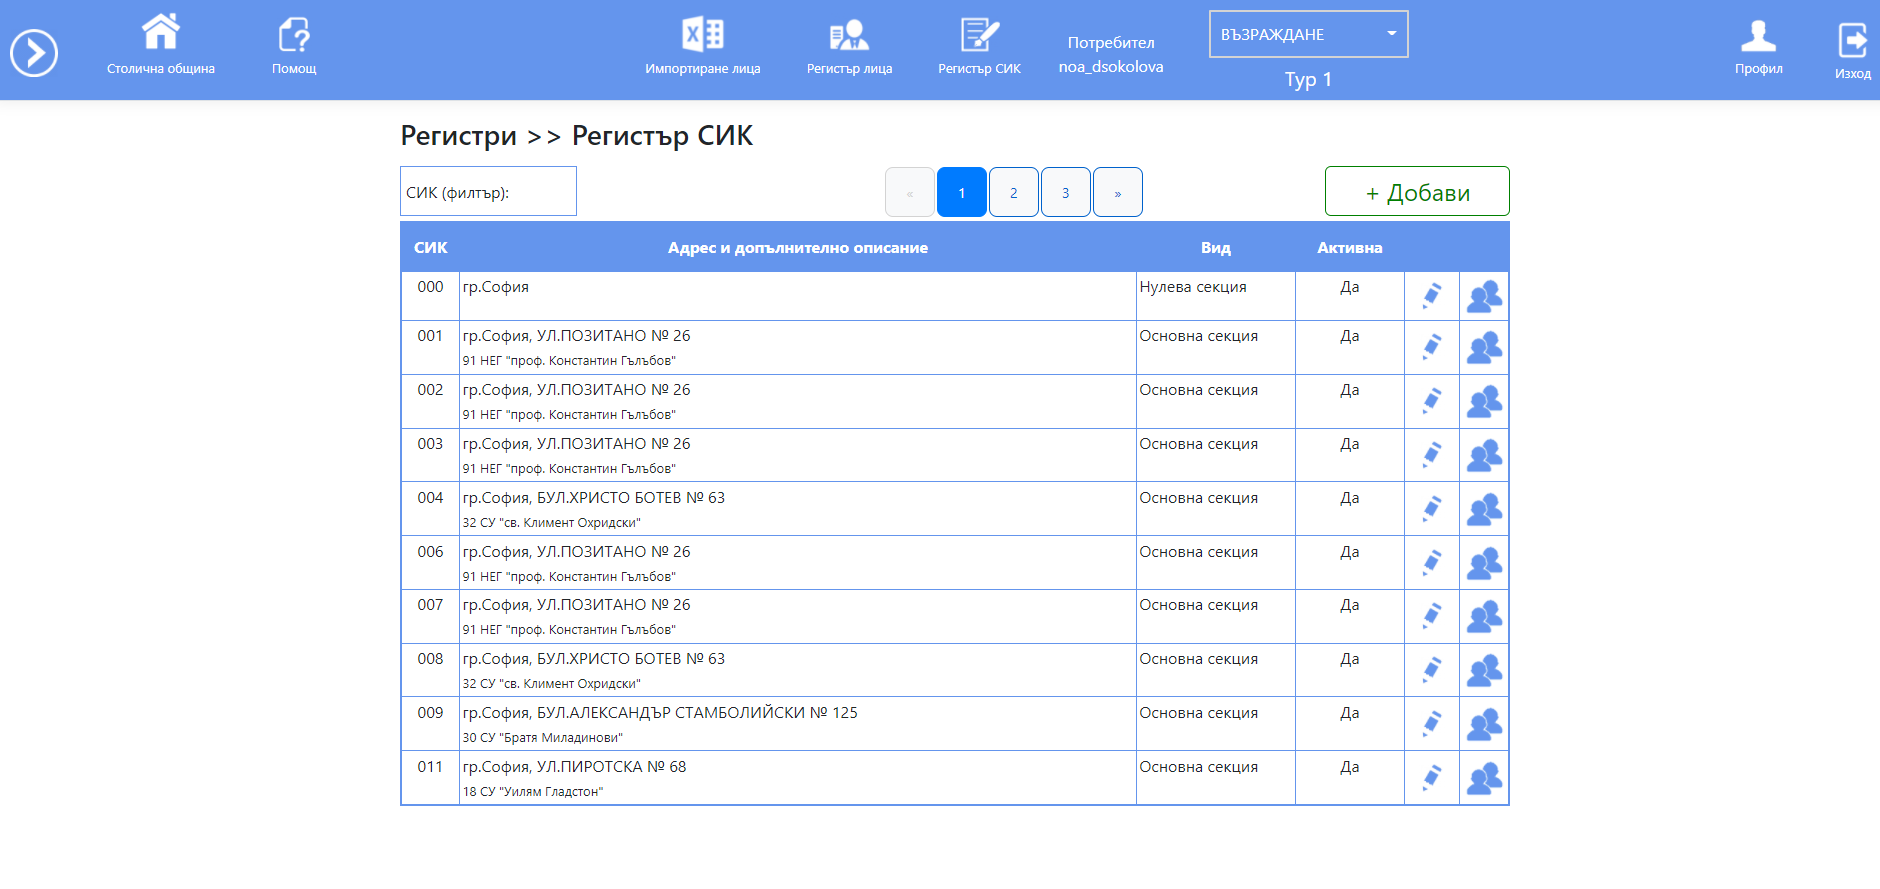Click the + Добави button
The height and width of the screenshot is (889, 1880).
1417,191
